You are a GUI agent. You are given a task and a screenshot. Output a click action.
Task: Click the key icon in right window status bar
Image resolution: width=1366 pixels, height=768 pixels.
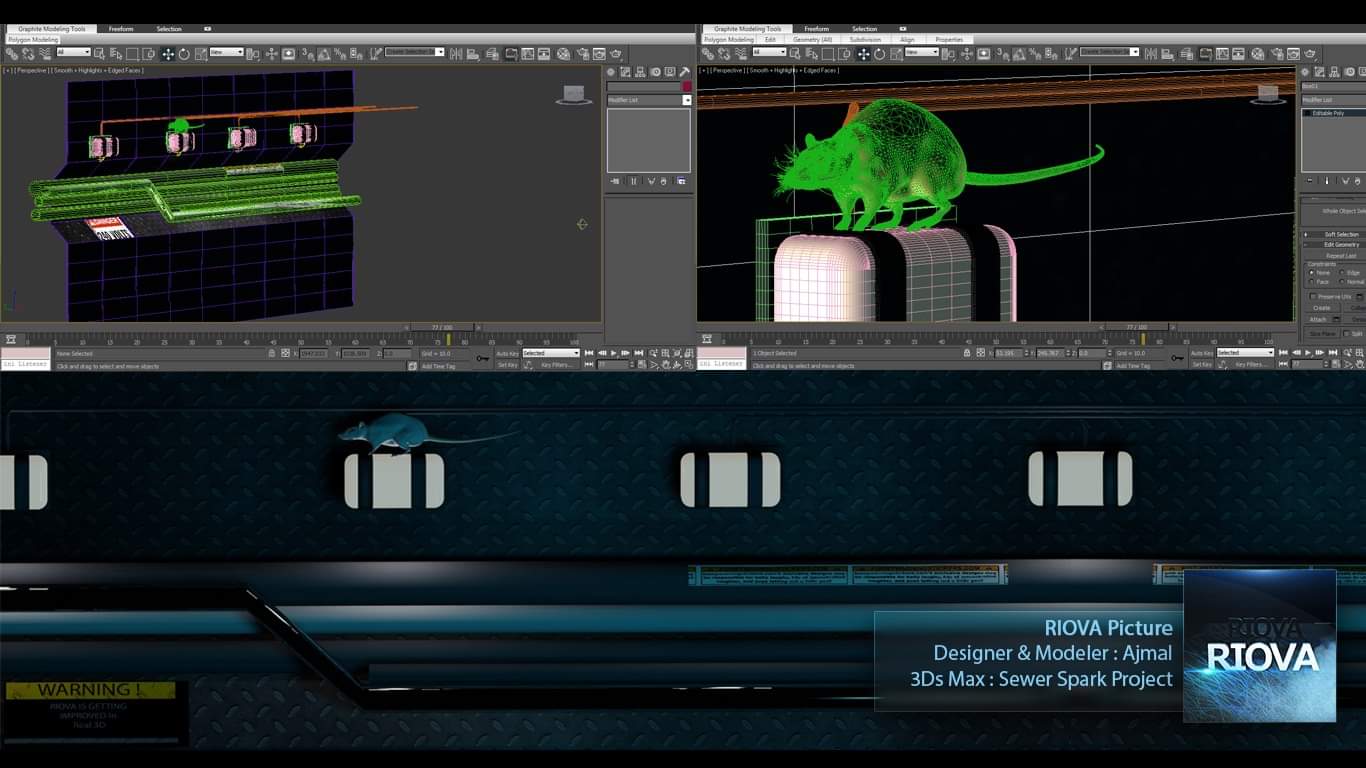(1180, 357)
